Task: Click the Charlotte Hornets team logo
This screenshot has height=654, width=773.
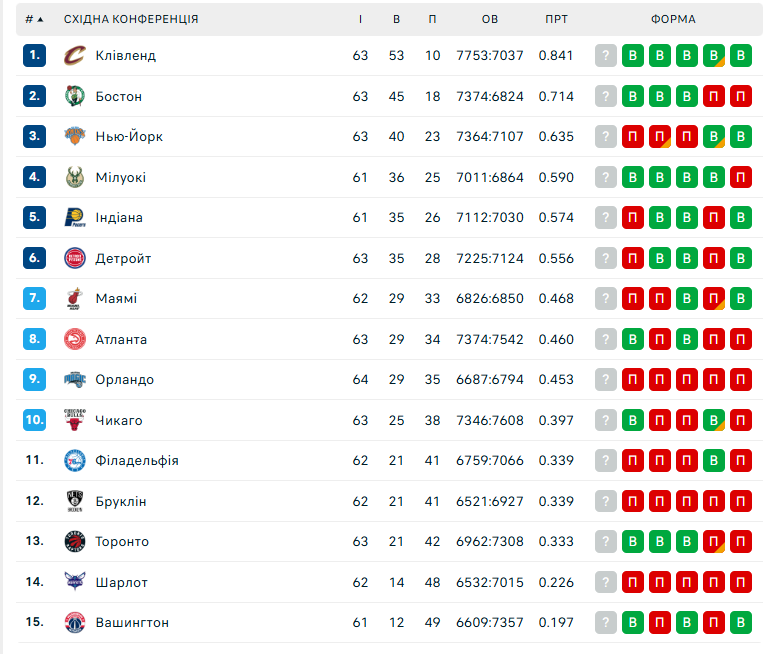Action: click(75, 582)
